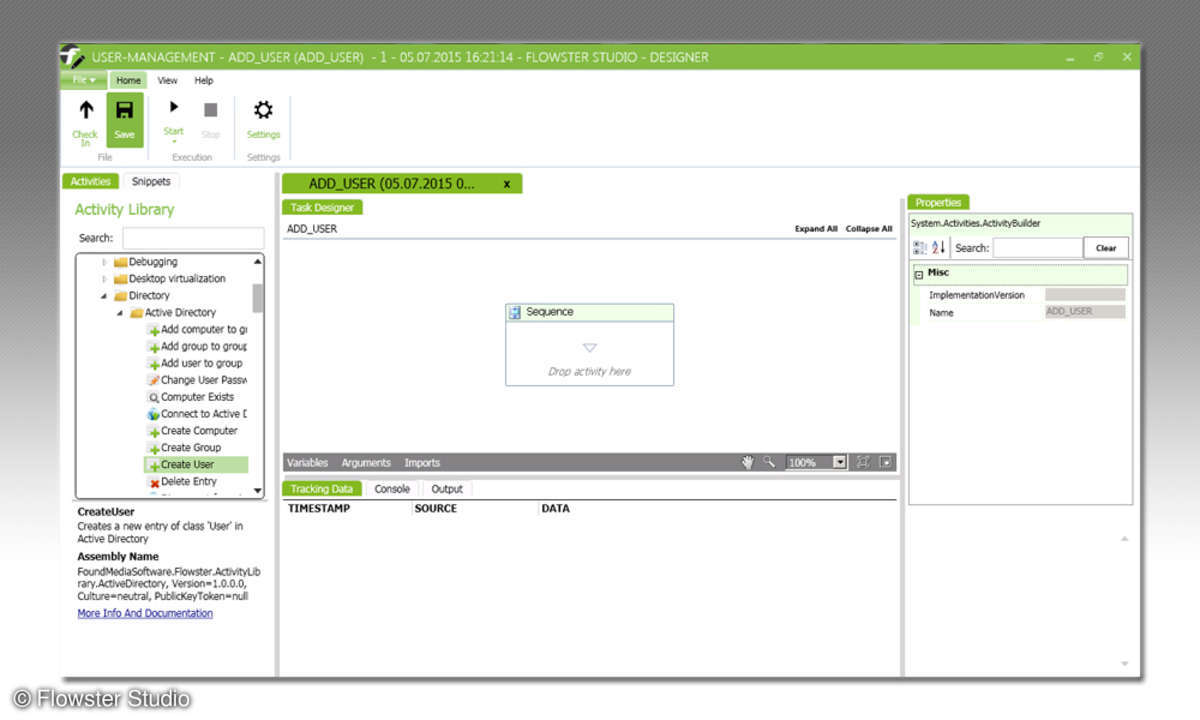Image resolution: width=1200 pixels, height=720 pixels.
Task: Open the File menu dropdown
Action: [x=84, y=80]
